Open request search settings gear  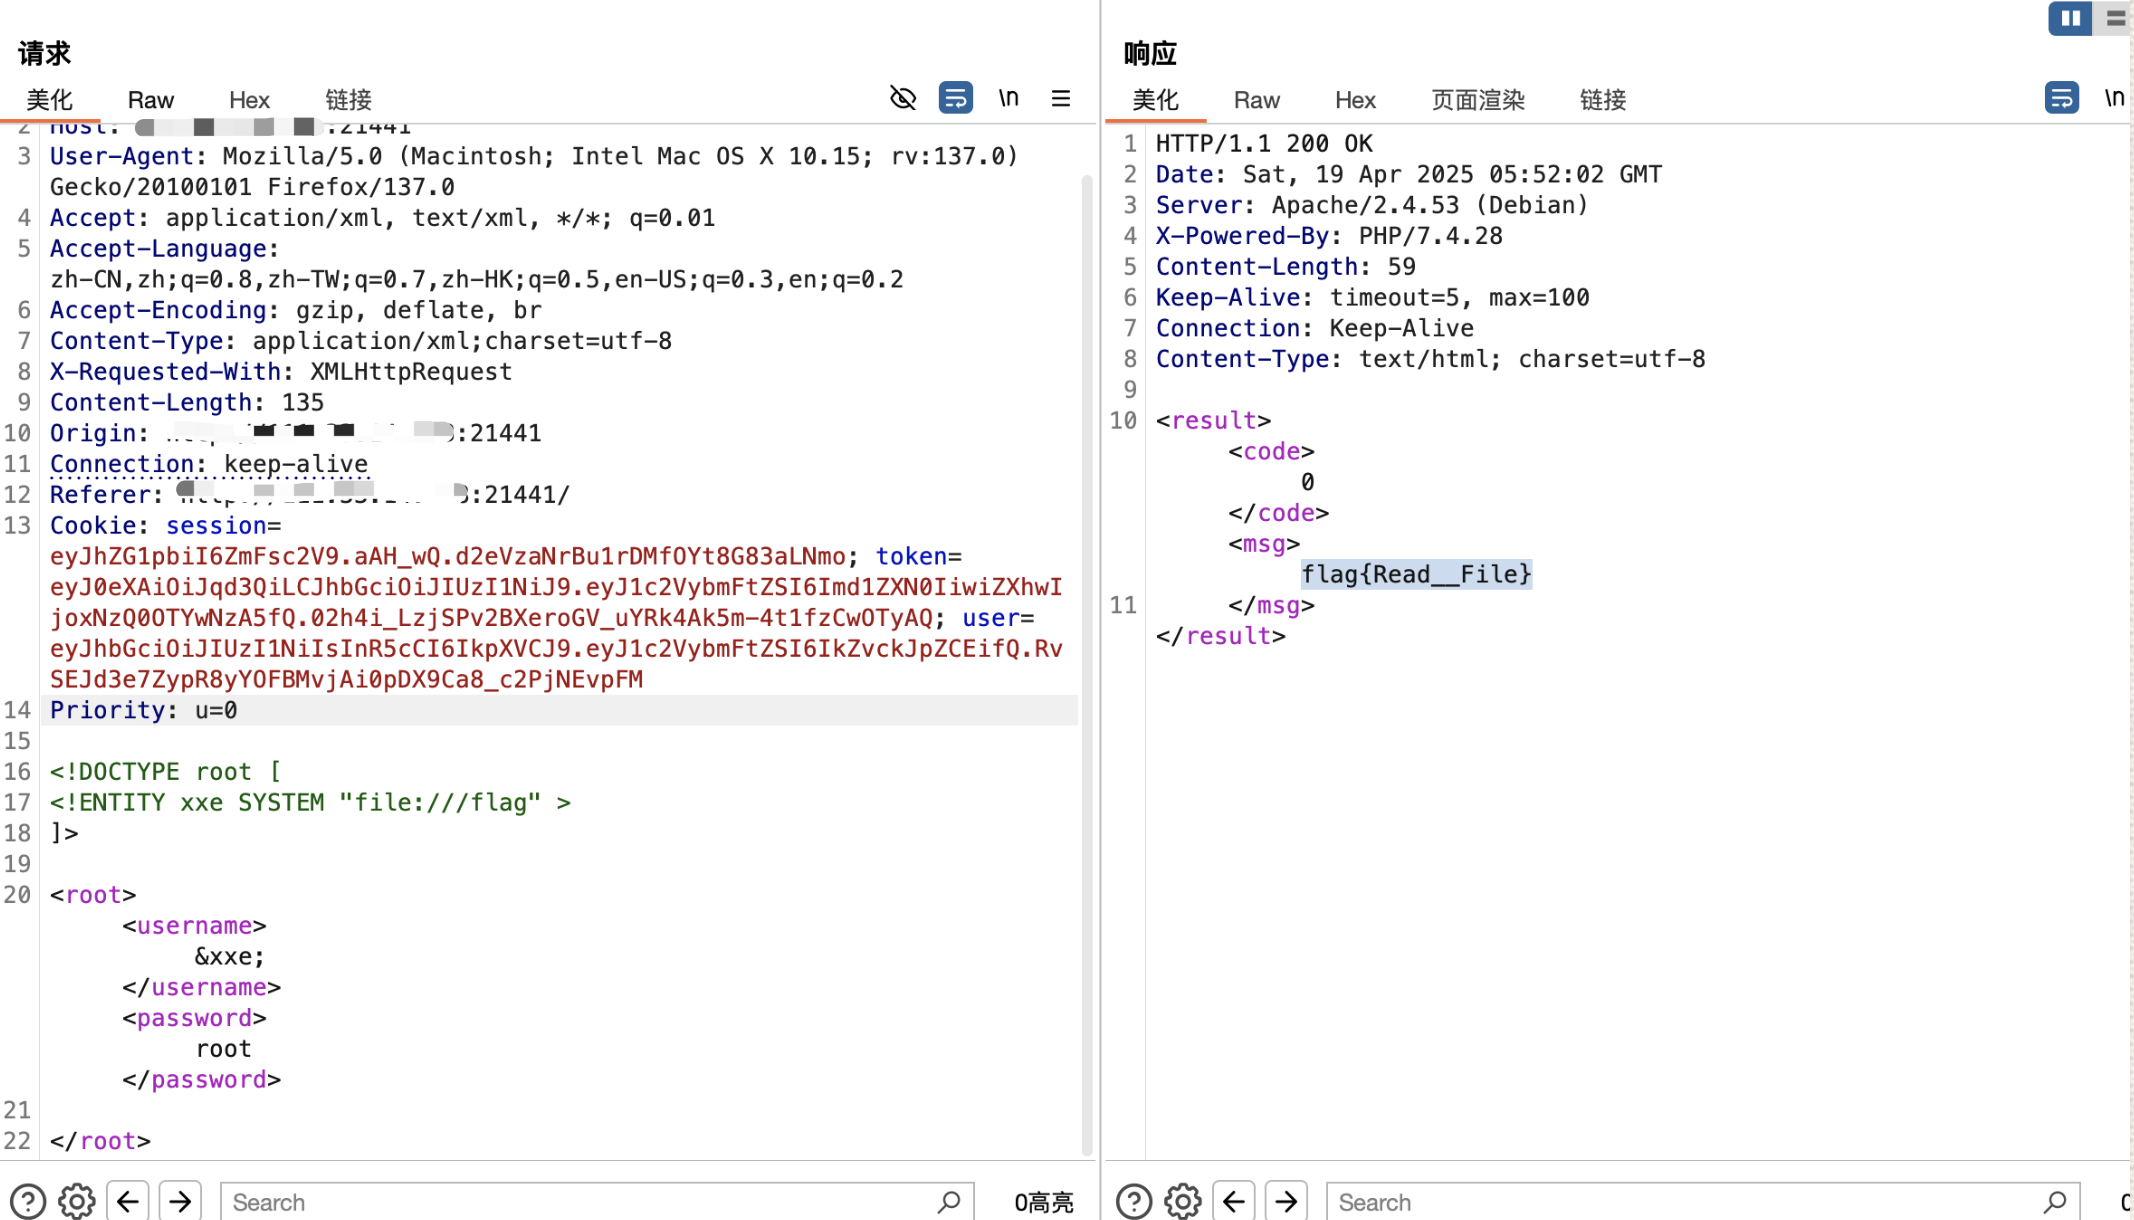pyautogui.click(x=77, y=1201)
